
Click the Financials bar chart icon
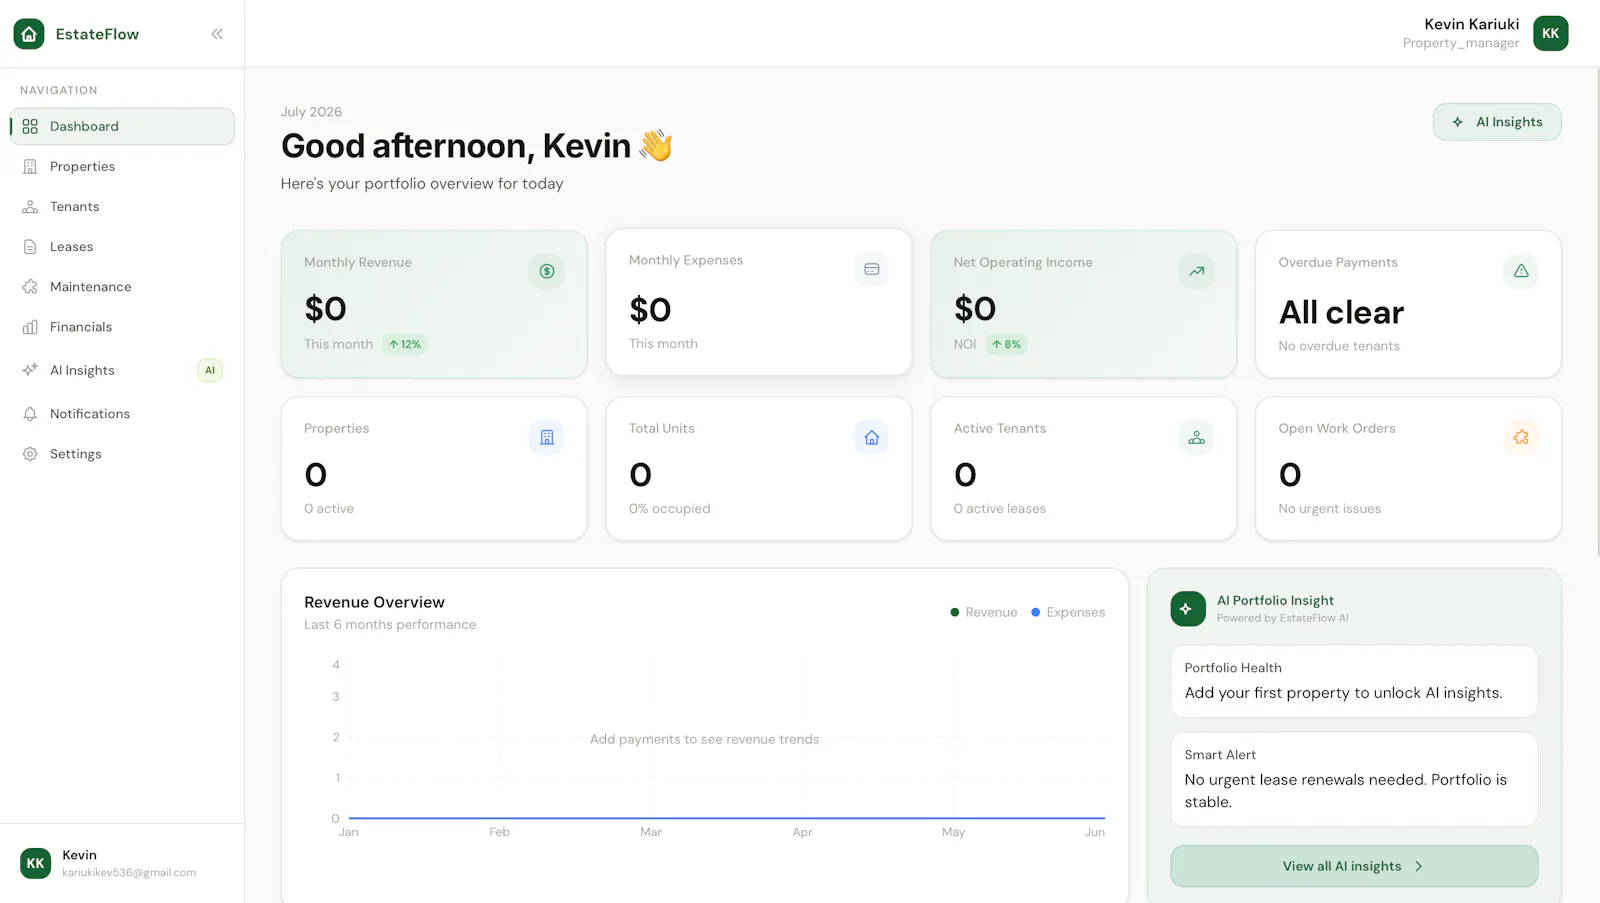tap(30, 326)
